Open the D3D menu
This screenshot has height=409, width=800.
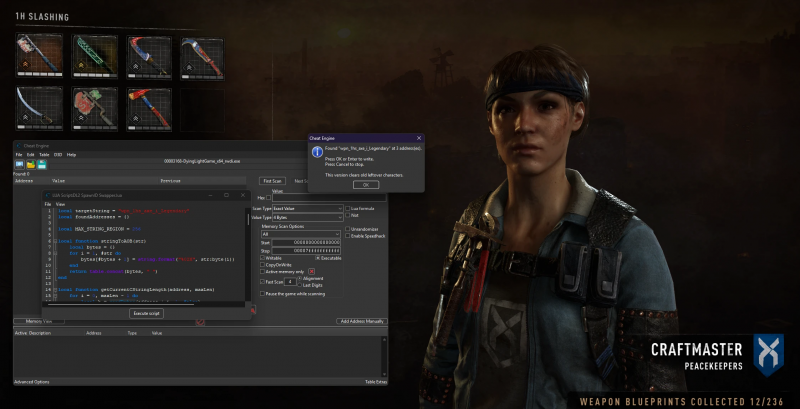point(58,155)
